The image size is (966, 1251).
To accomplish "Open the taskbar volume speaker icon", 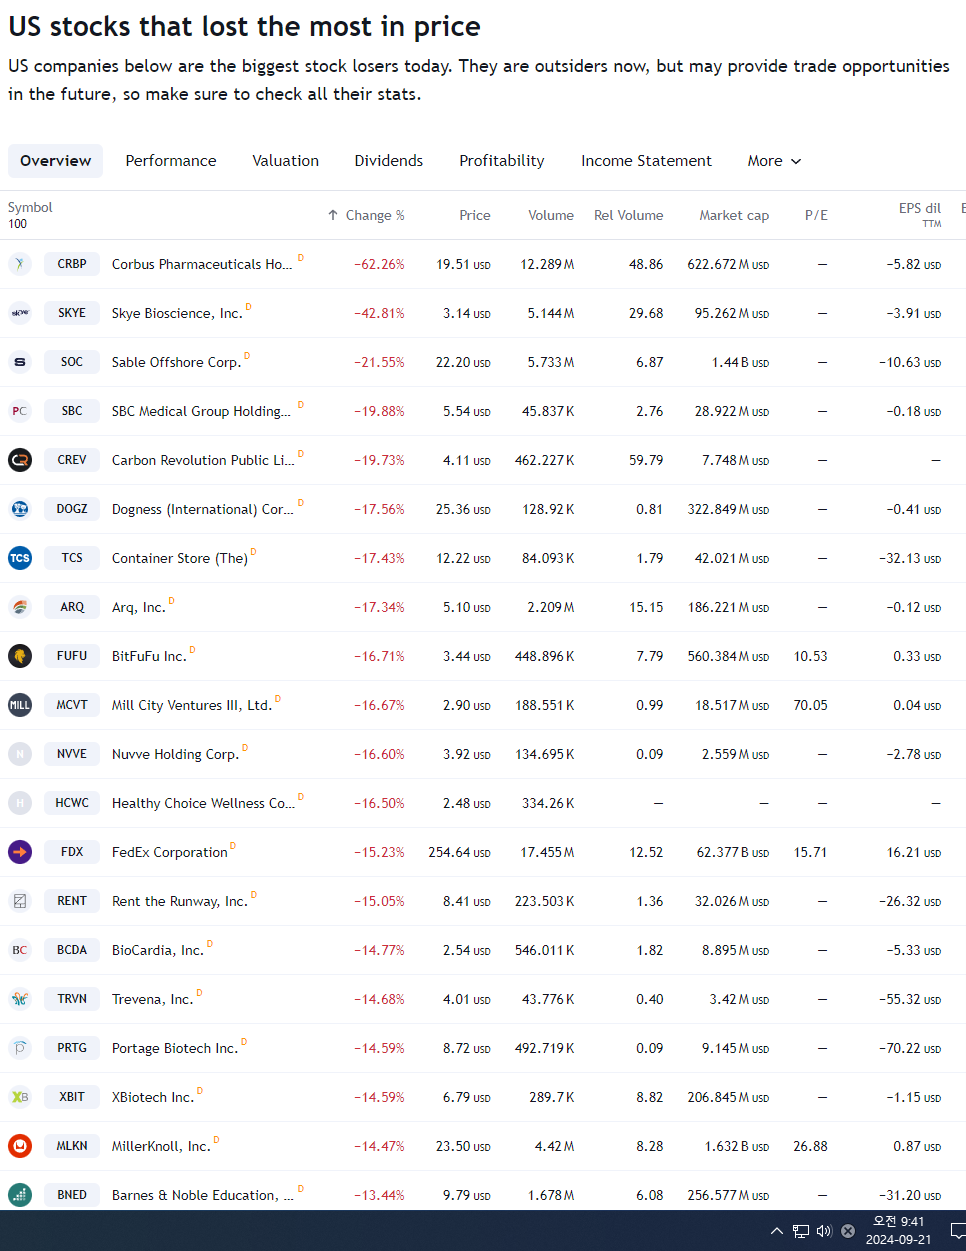I will (x=824, y=1231).
